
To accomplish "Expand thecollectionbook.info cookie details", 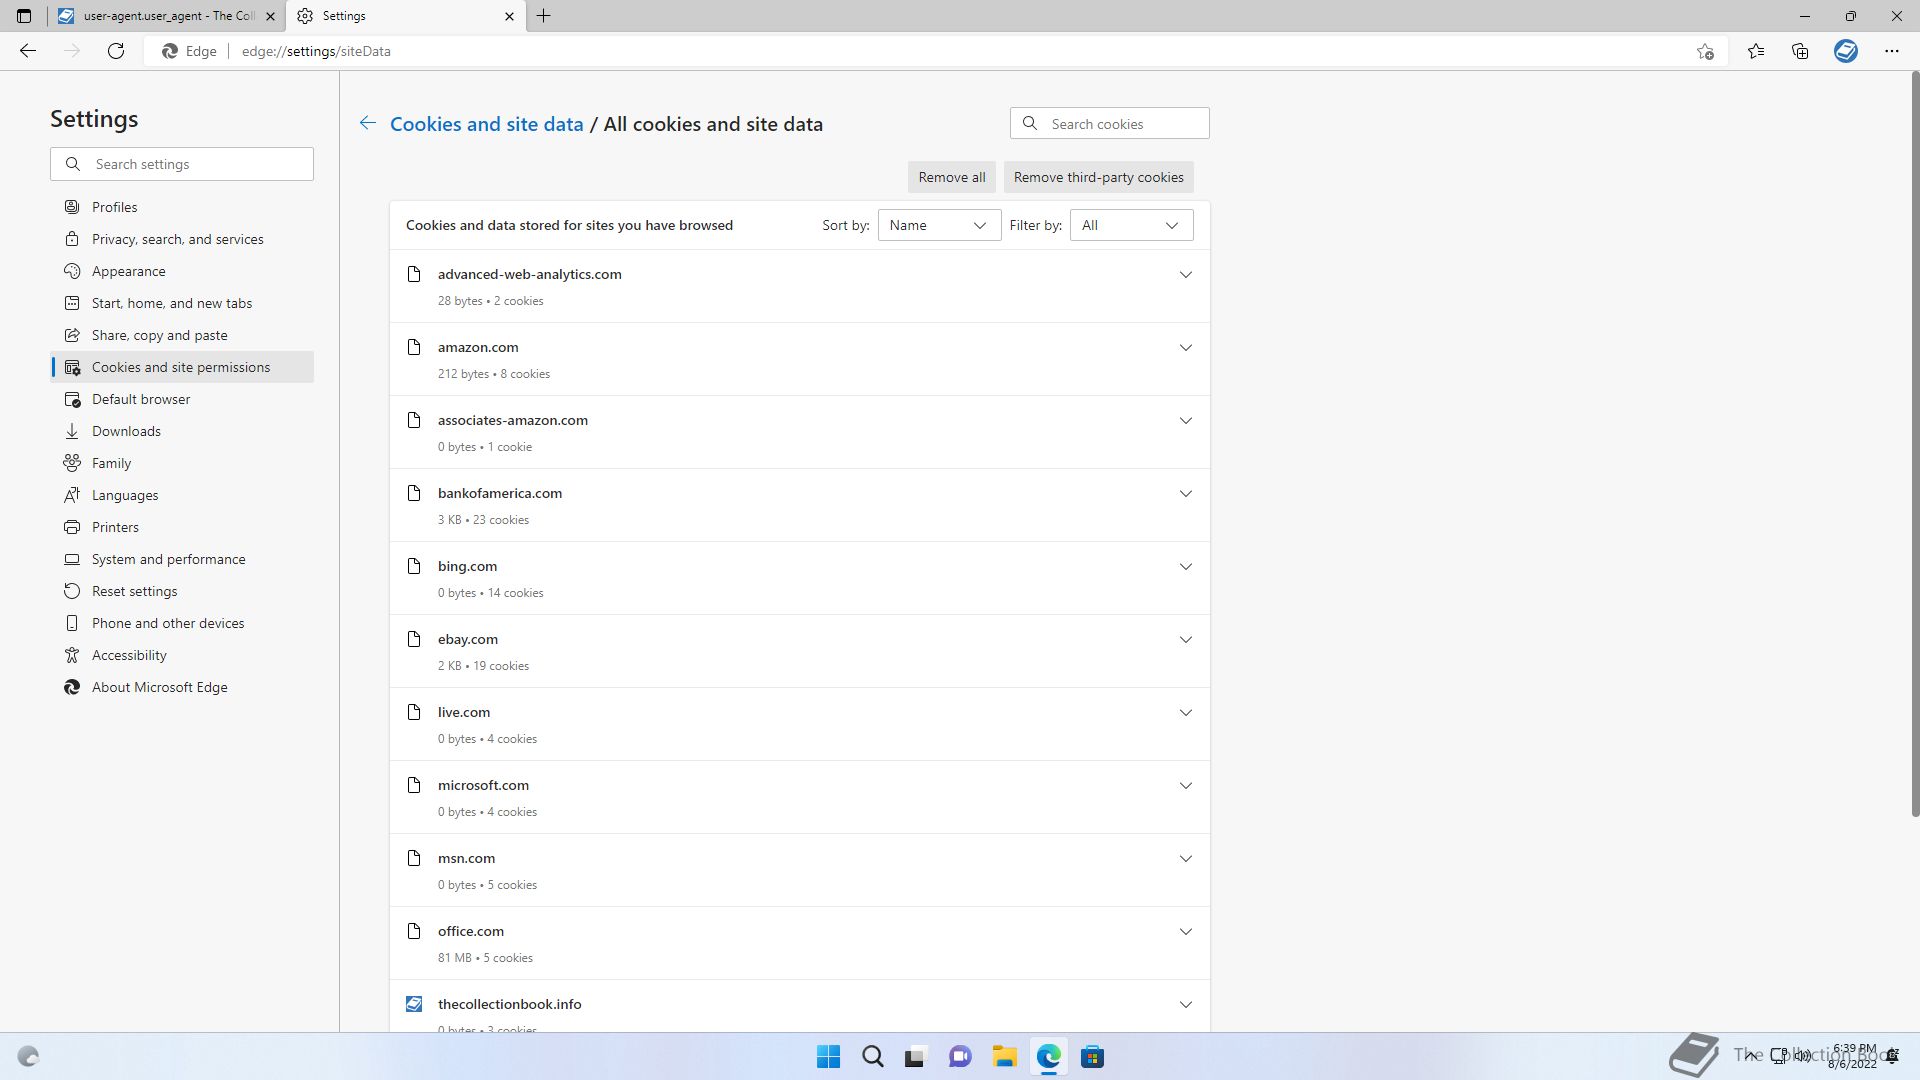I will click(1186, 1004).
